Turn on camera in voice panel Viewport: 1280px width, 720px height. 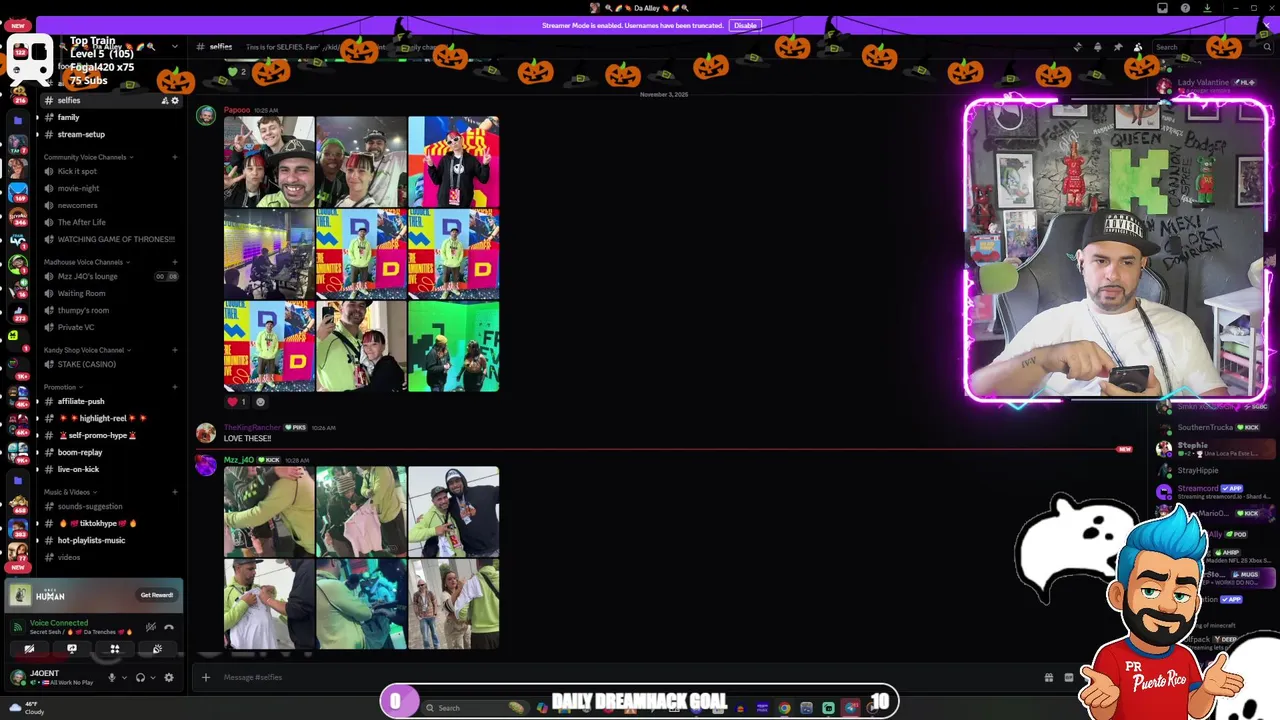pyautogui.click(x=29, y=649)
